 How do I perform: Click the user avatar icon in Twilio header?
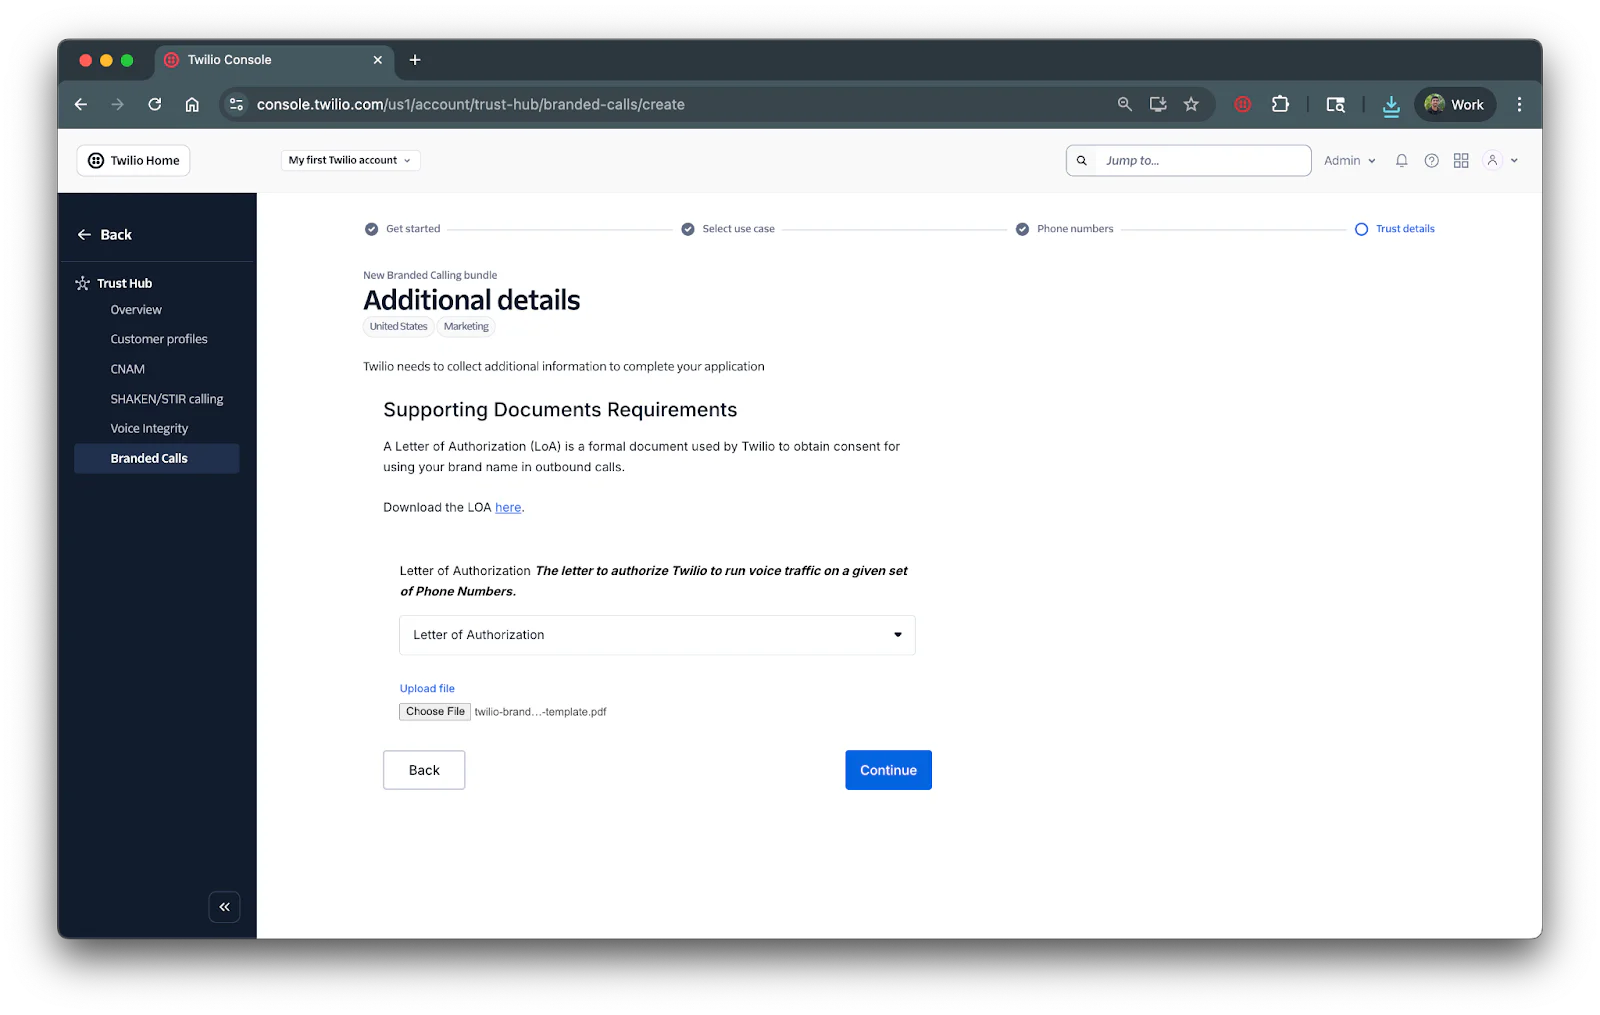coord(1492,160)
